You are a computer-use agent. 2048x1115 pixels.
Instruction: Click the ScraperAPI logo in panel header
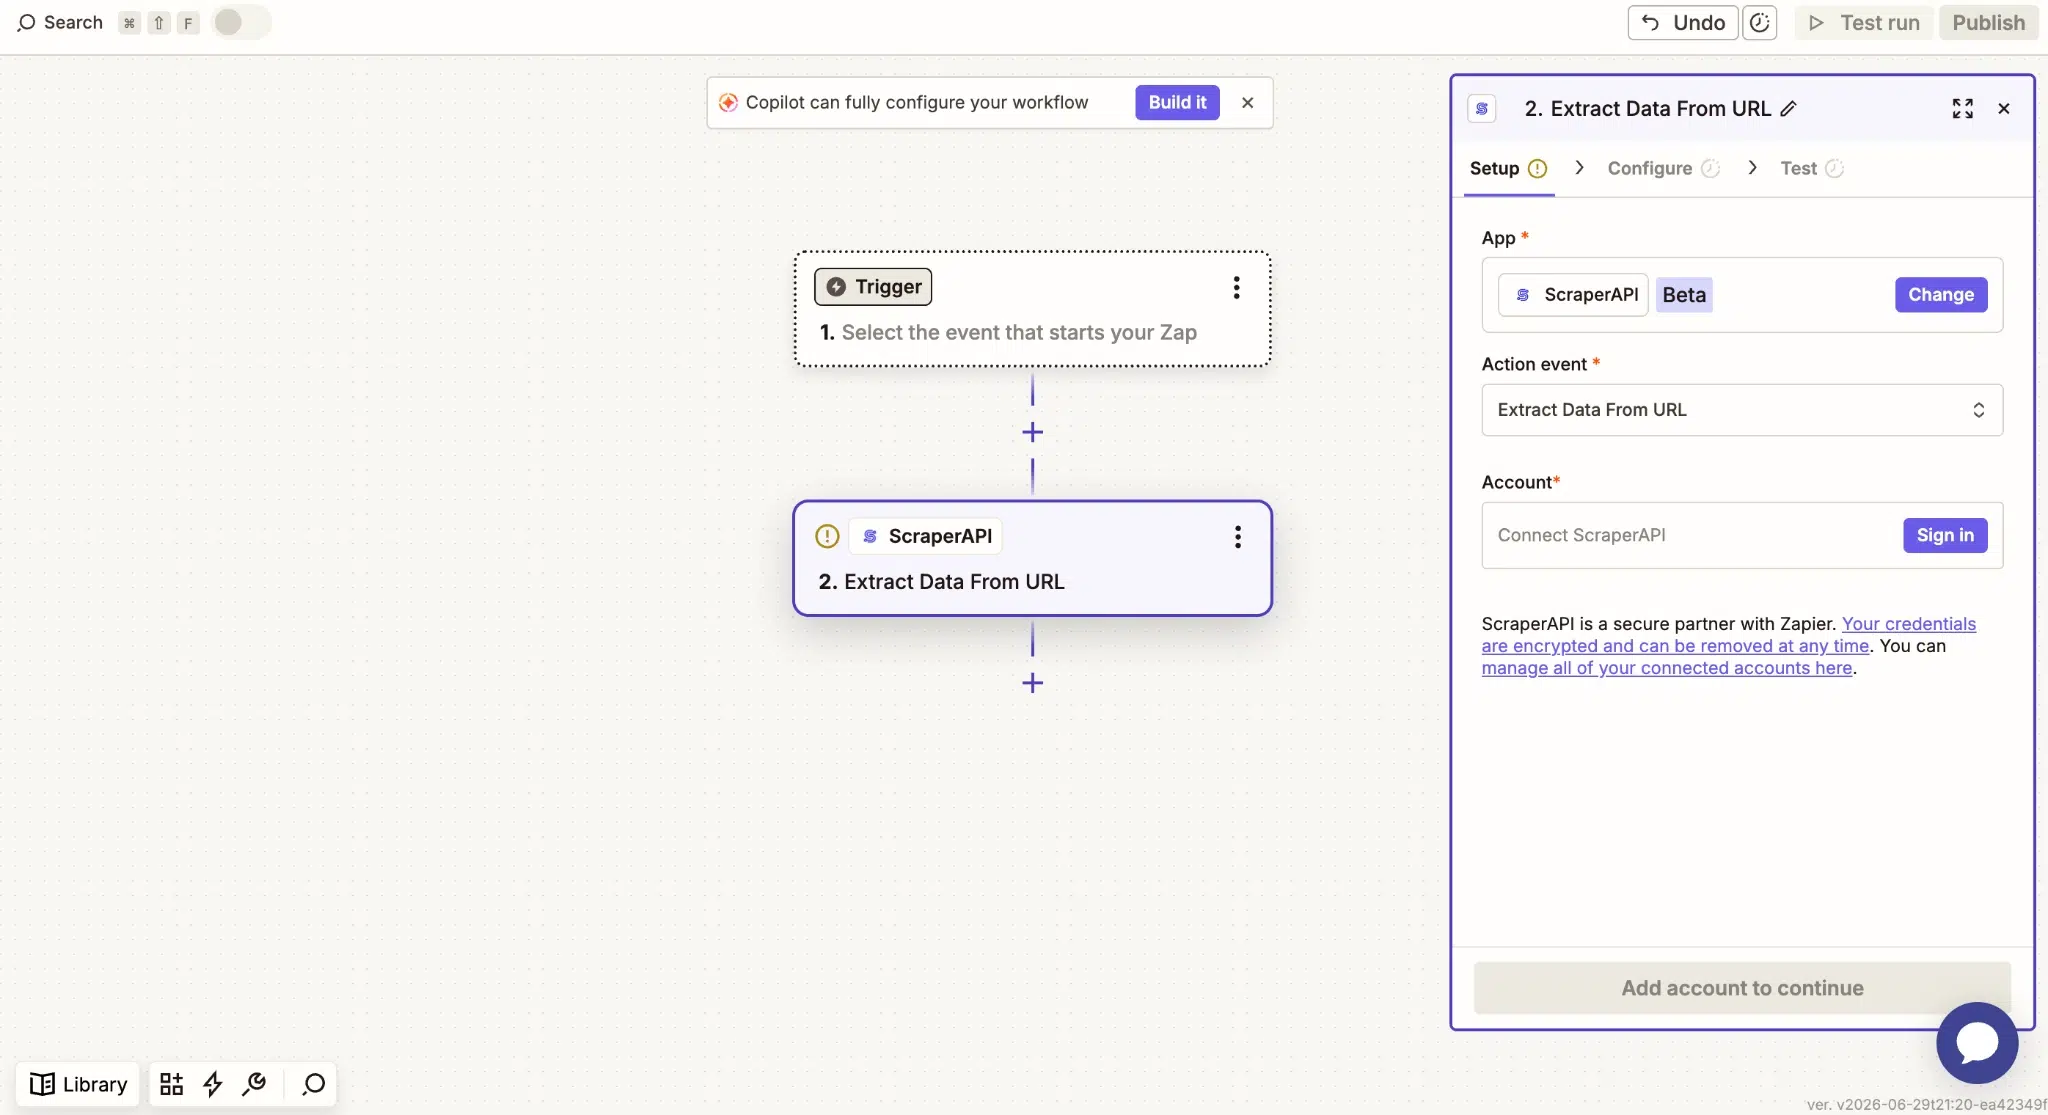coord(1482,108)
